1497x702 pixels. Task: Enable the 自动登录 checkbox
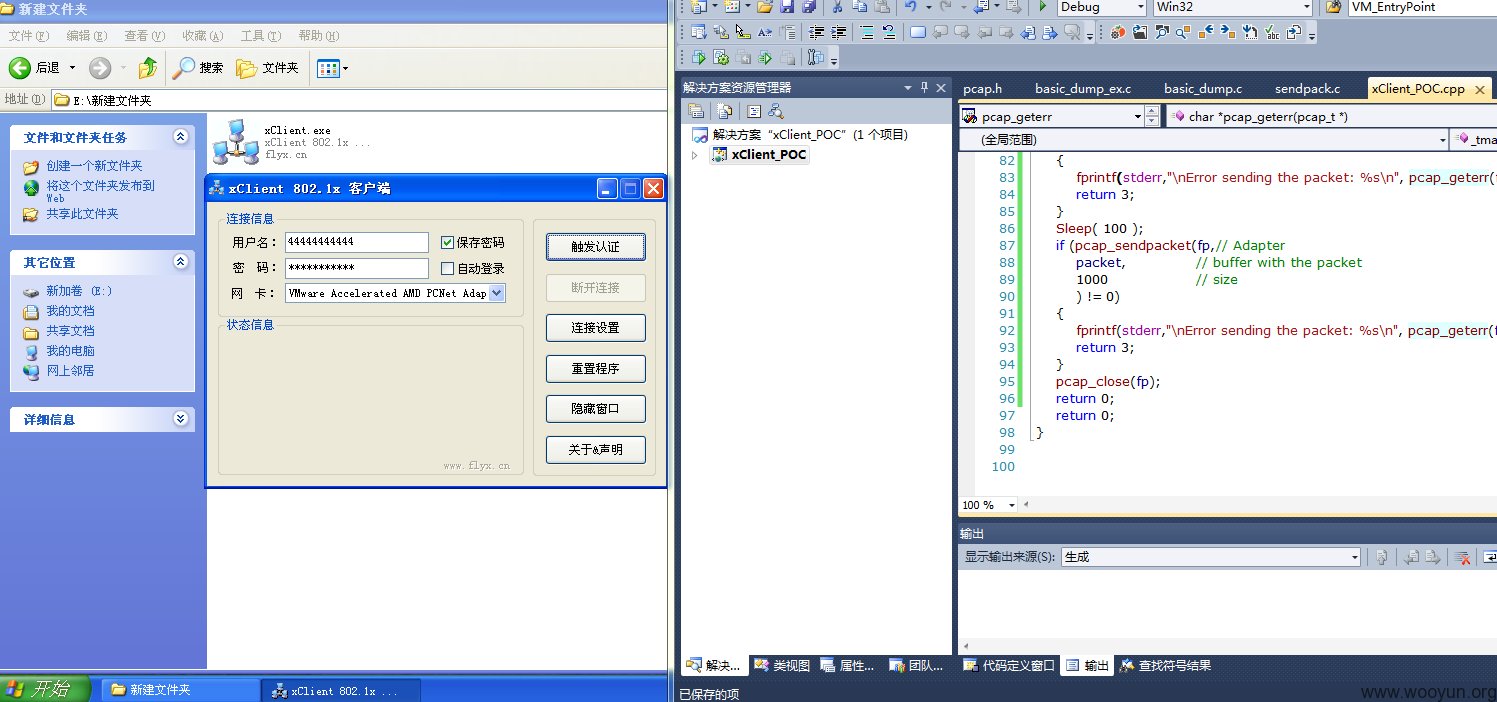[447, 268]
